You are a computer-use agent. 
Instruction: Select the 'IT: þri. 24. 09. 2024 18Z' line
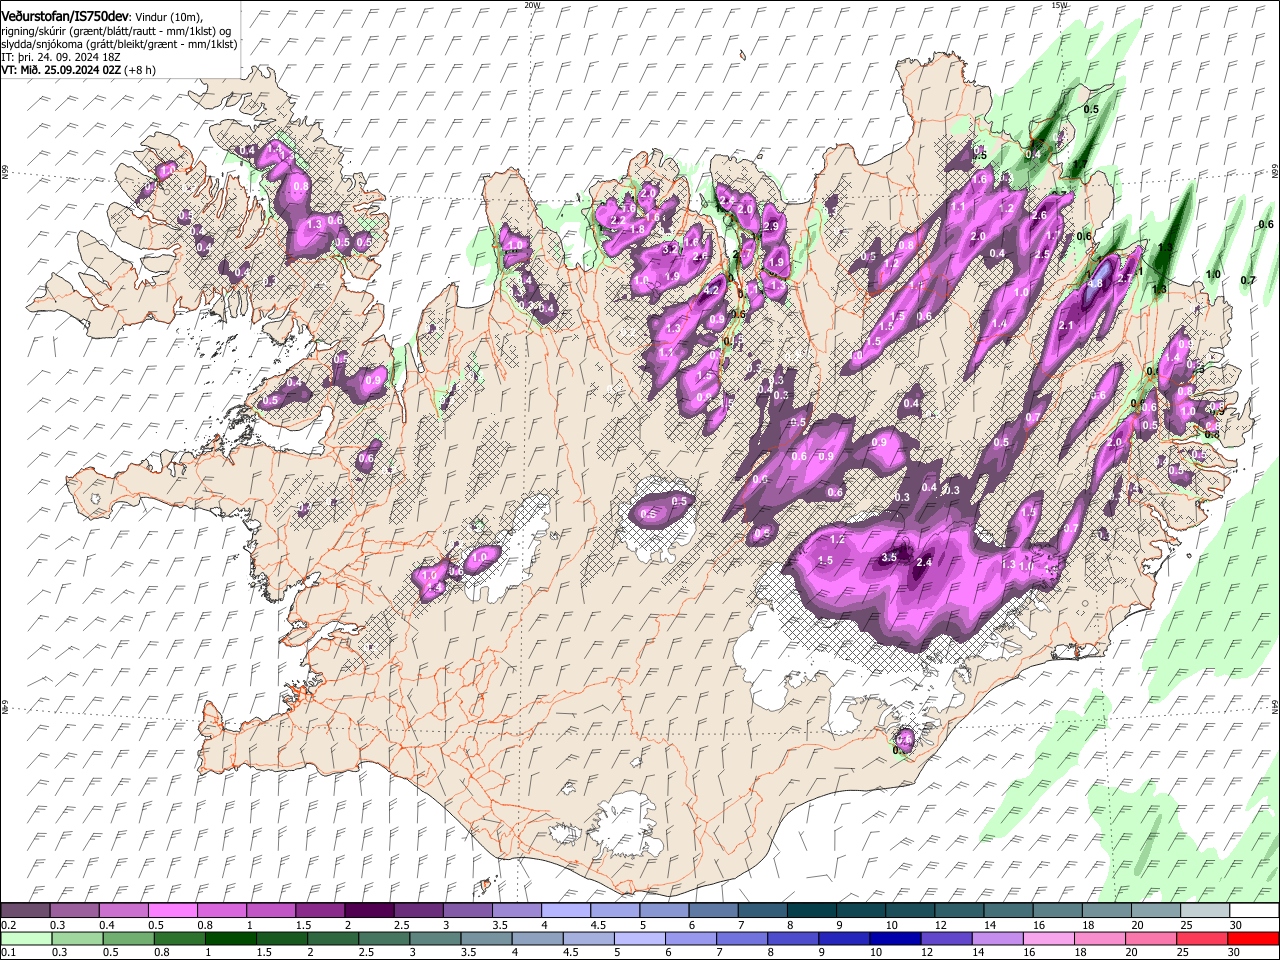click(x=62, y=57)
